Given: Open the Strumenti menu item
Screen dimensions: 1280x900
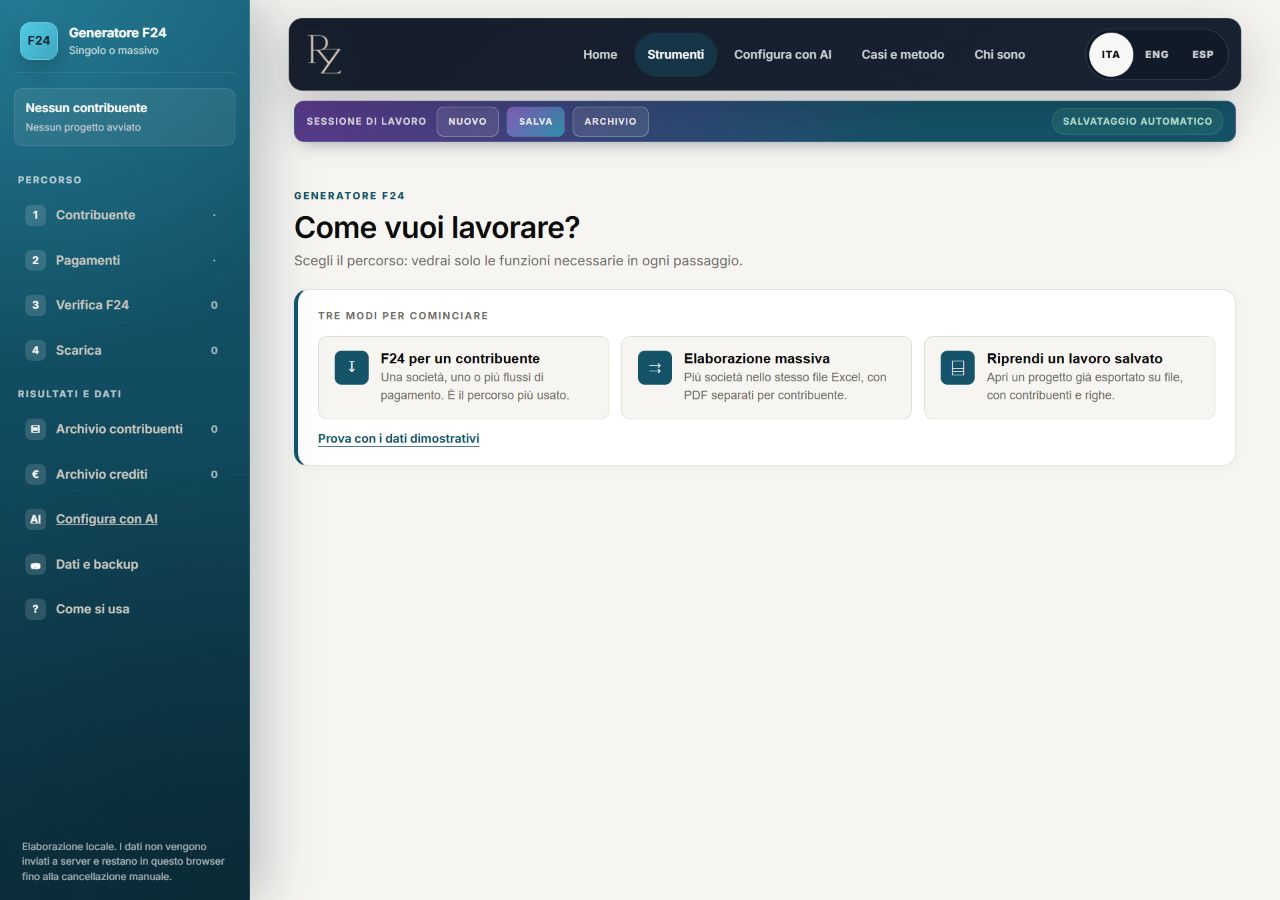Looking at the screenshot, I should 676,54.
